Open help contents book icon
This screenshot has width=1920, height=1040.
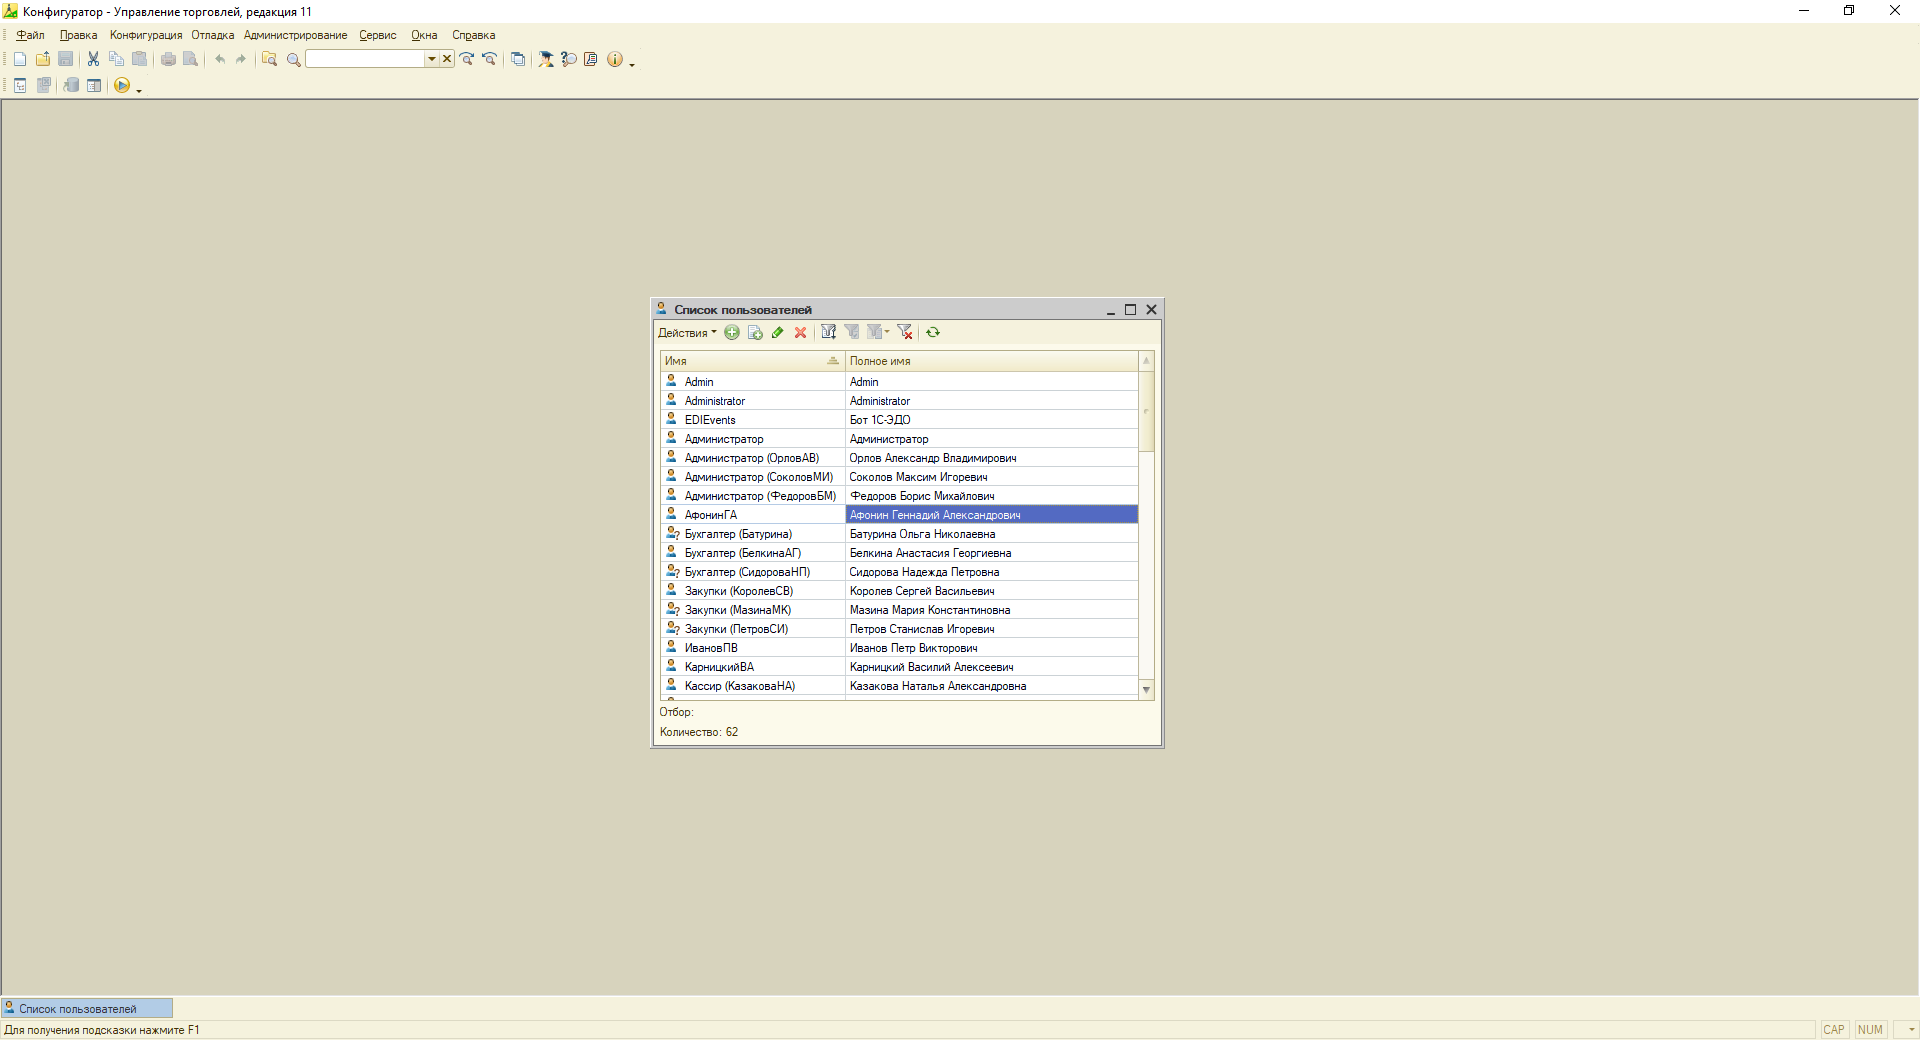(591, 59)
